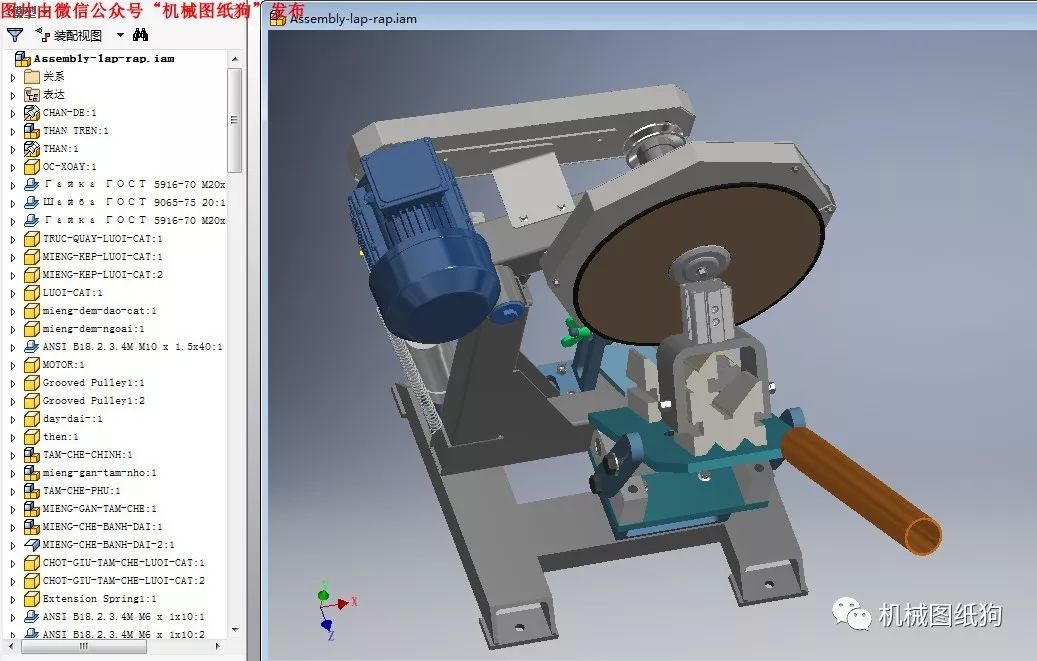
Task: Click the MIENG-CHE-BANH-DAI-2:1 sheet metal icon
Action: [x=32, y=545]
